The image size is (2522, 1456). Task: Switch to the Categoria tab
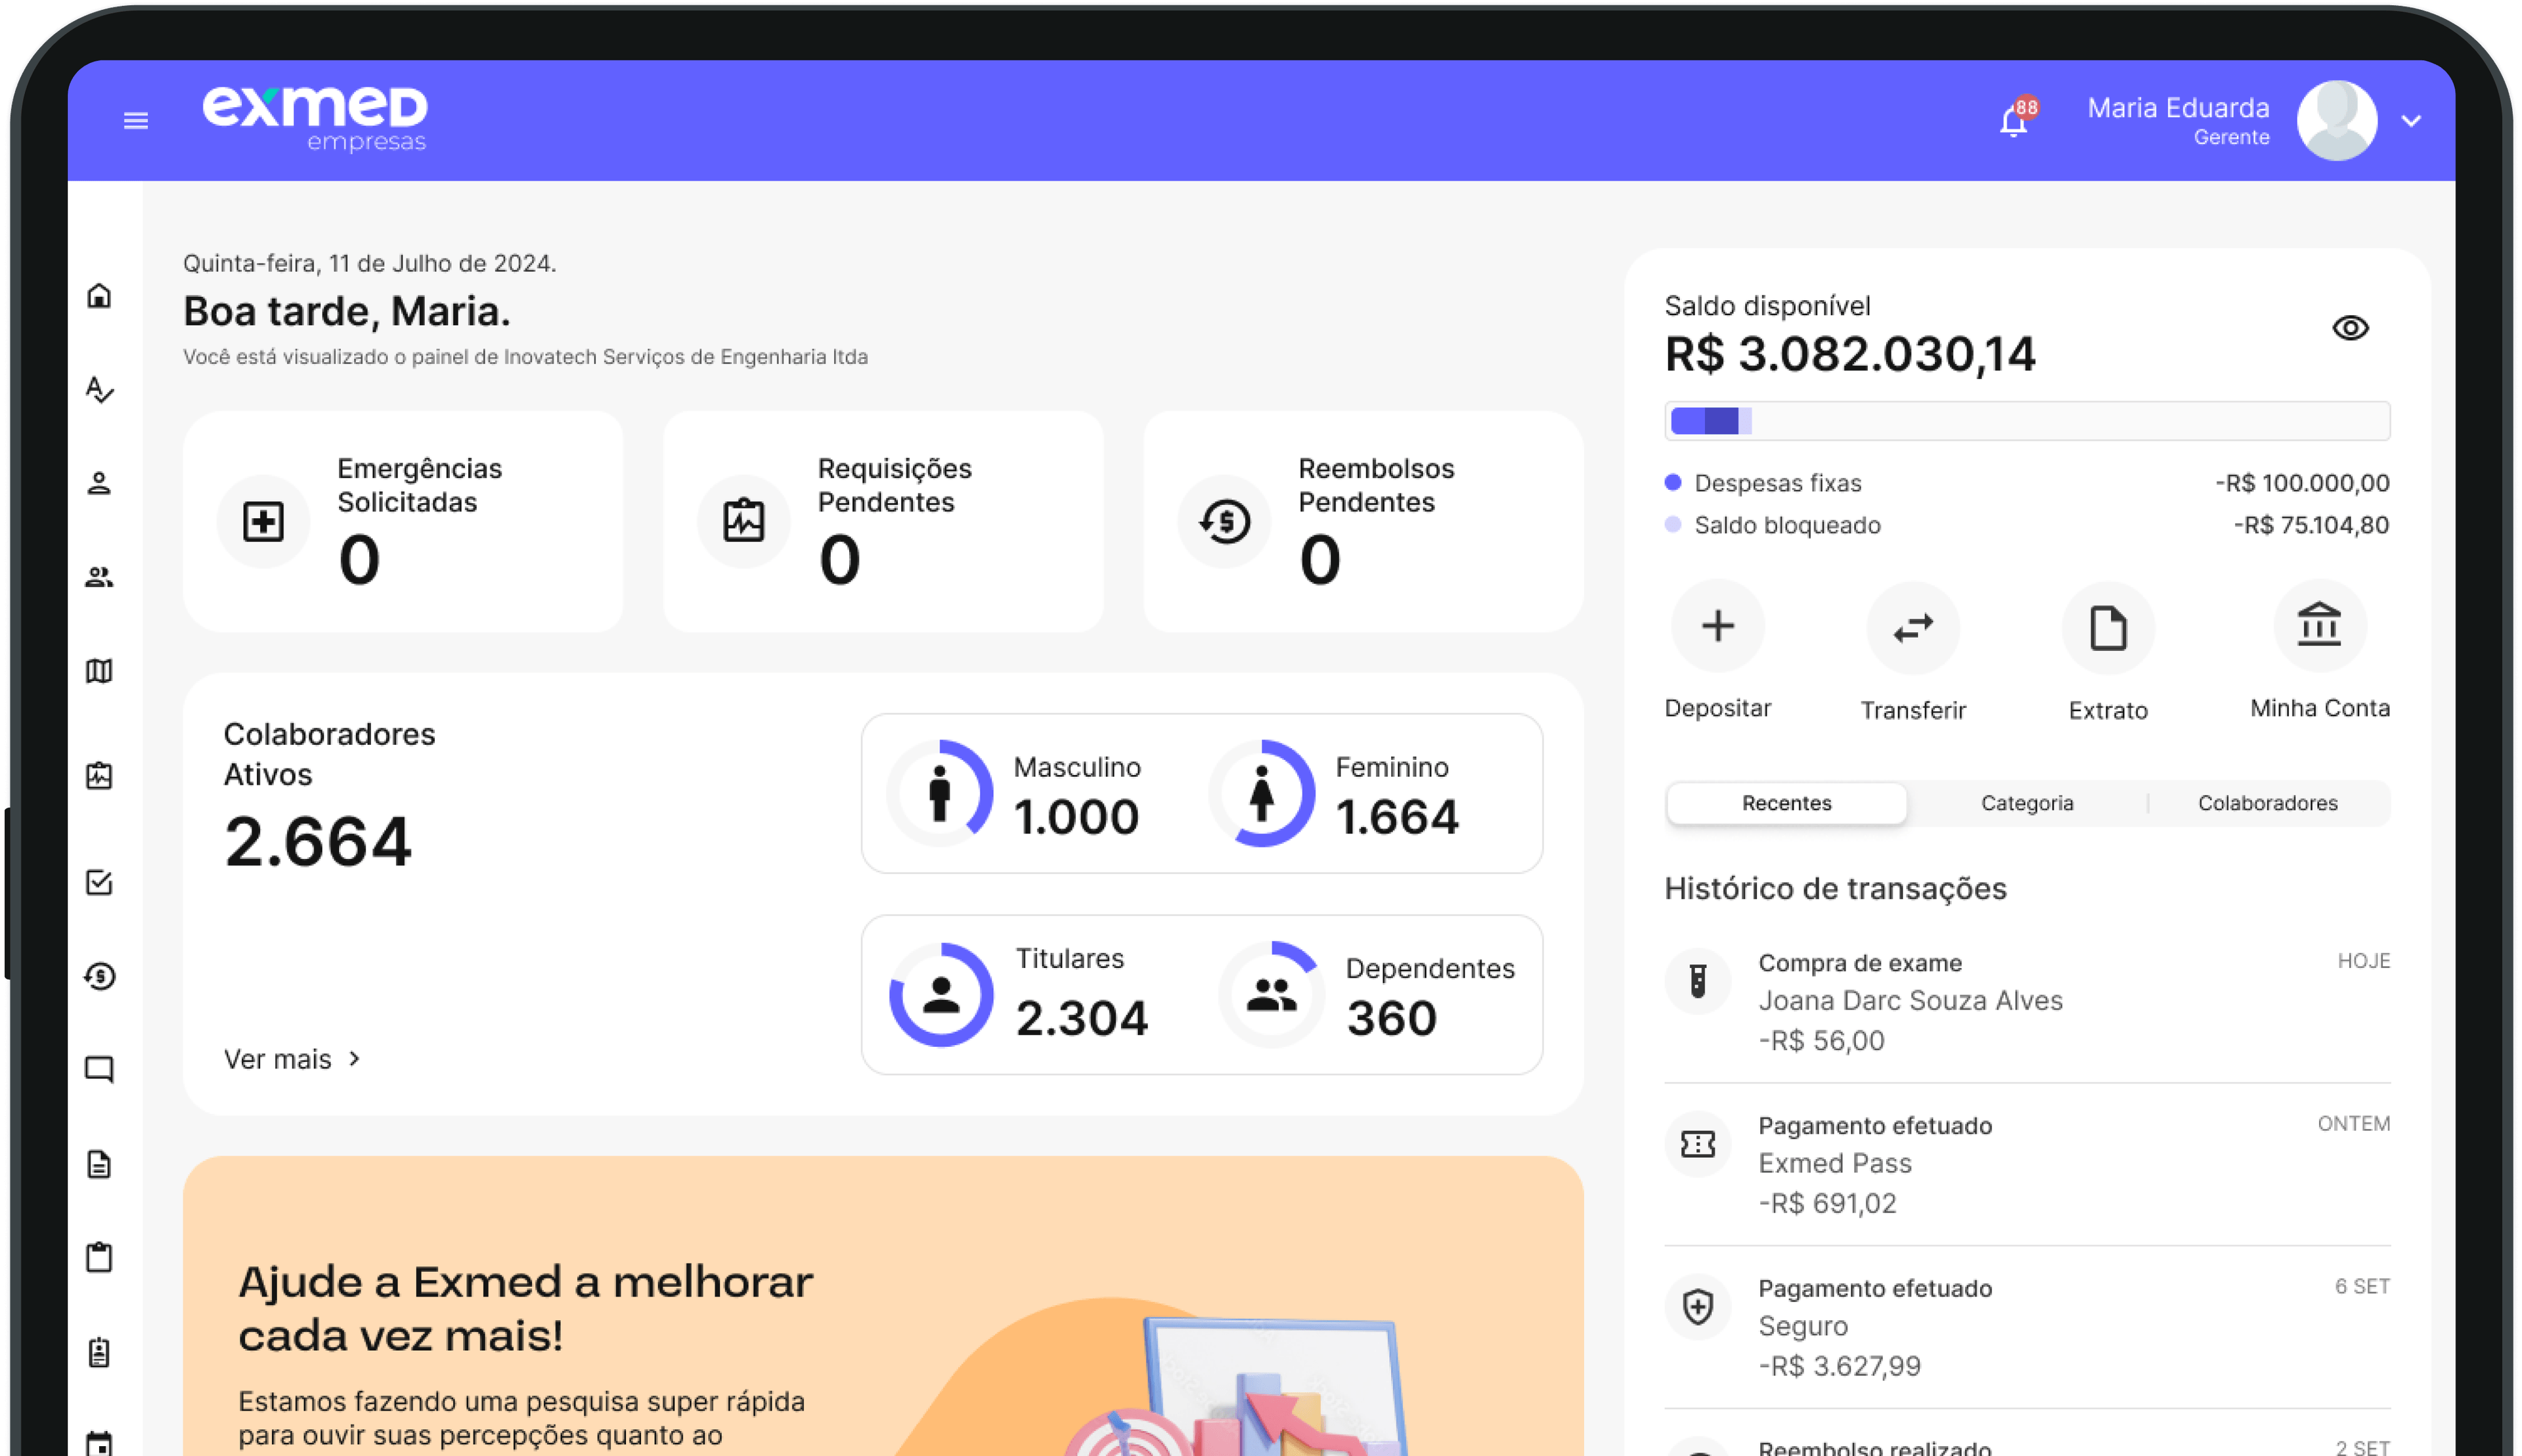tap(2027, 803)
